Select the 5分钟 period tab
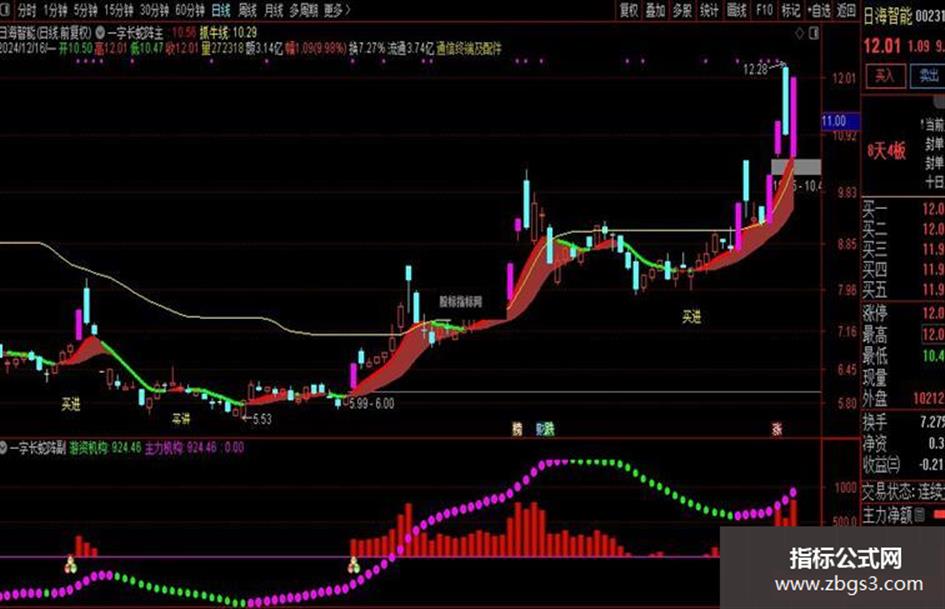 [86, 10]
